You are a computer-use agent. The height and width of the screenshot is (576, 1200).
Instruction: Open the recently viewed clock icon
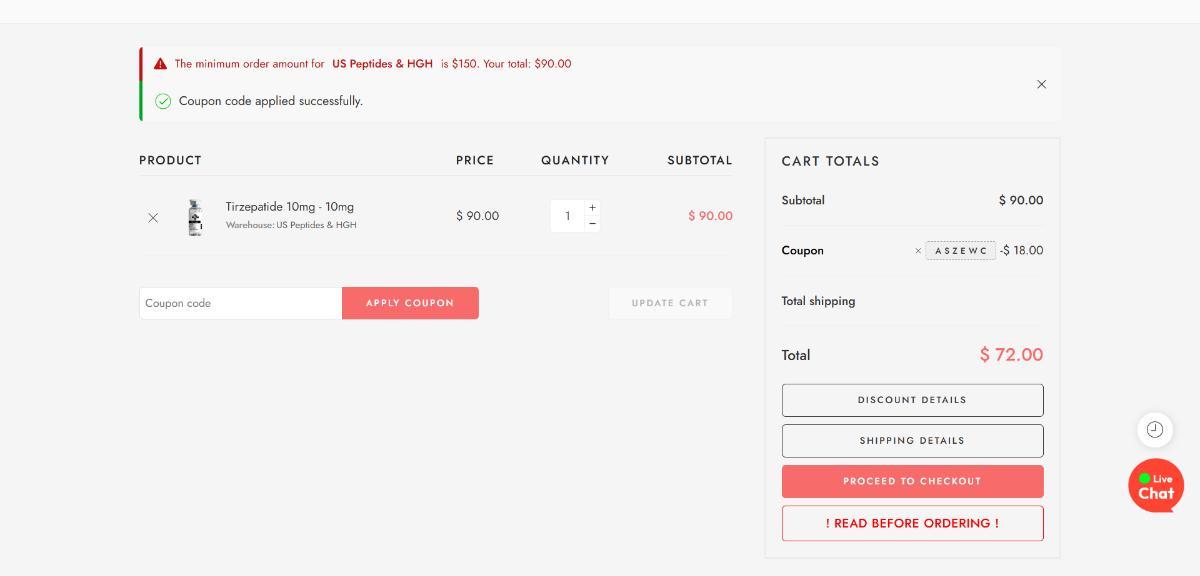1155,430
